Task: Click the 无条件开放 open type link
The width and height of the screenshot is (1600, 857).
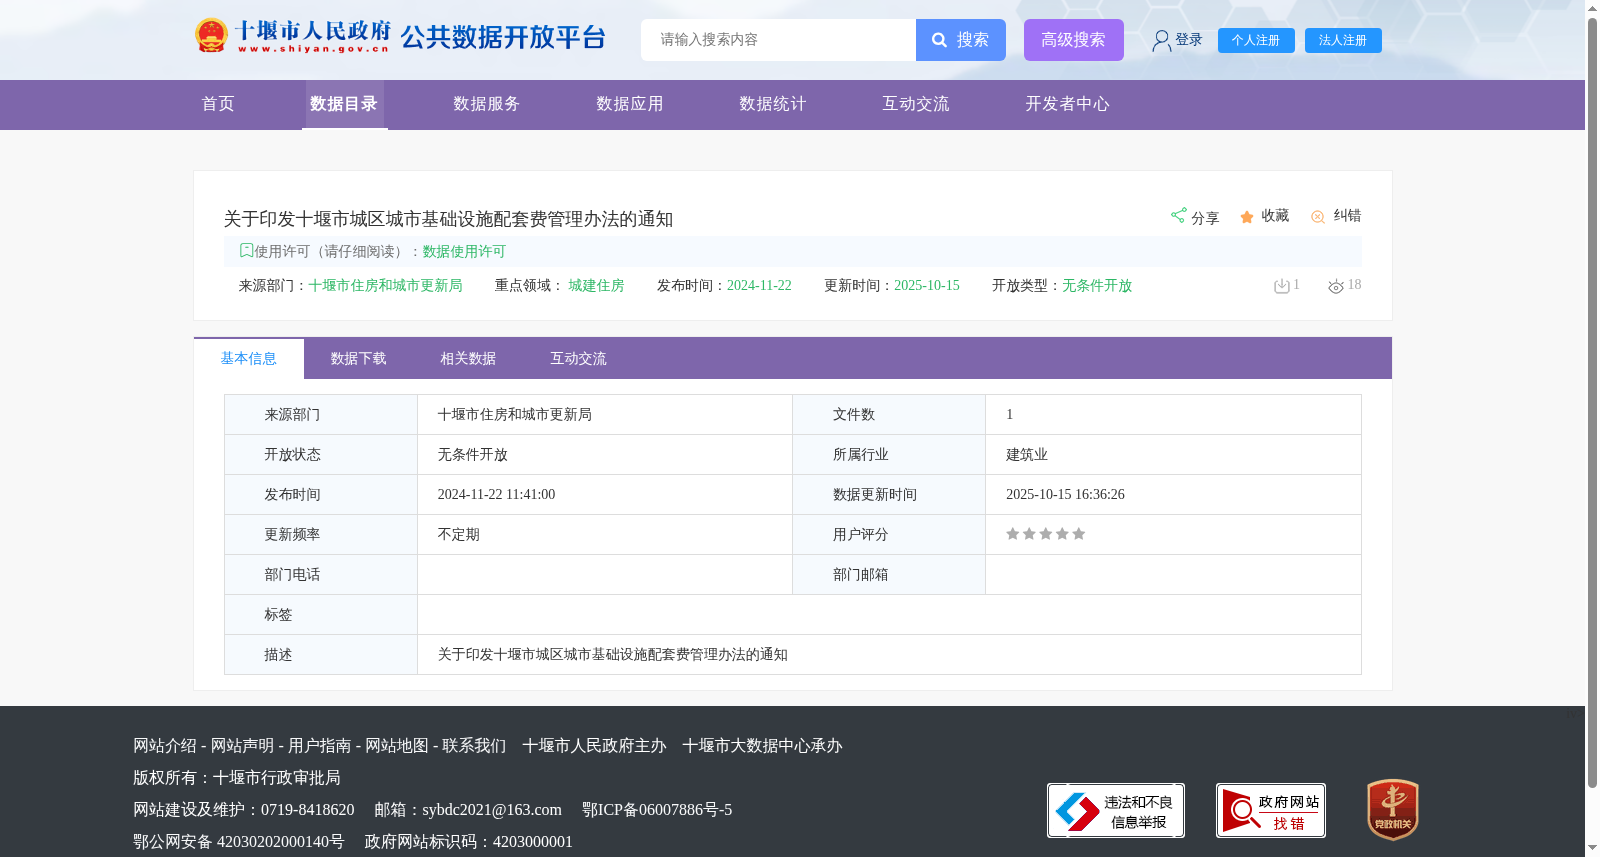Action: (x=1097, y=286)
